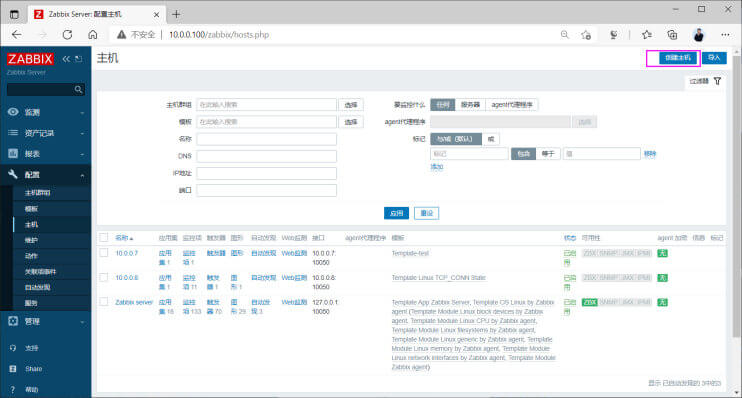Image resolution: width=742 pixels, height=398 pixels.
Task: Collapse the 配置 configuration menu section
Action: [x=46, y=175]
